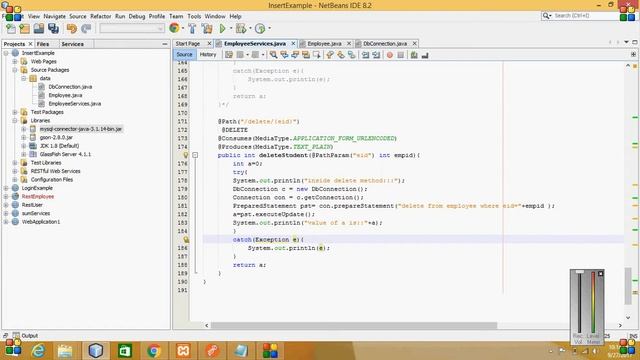Minimize the Projects panel

[x=164, y=44]
